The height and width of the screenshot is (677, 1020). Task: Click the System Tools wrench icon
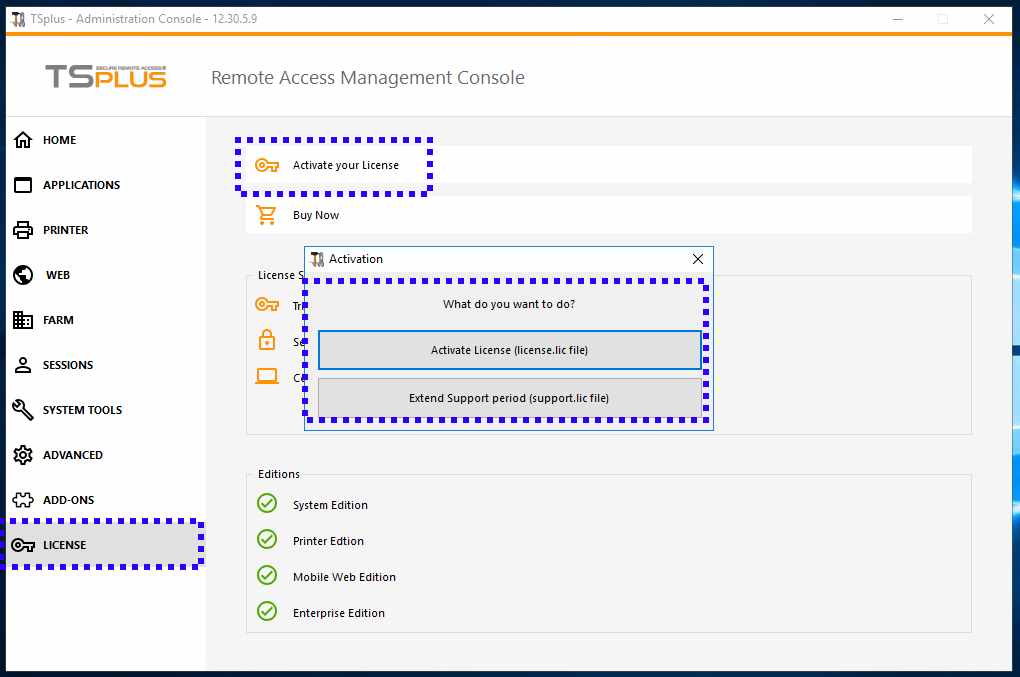(x=23, y=410)
